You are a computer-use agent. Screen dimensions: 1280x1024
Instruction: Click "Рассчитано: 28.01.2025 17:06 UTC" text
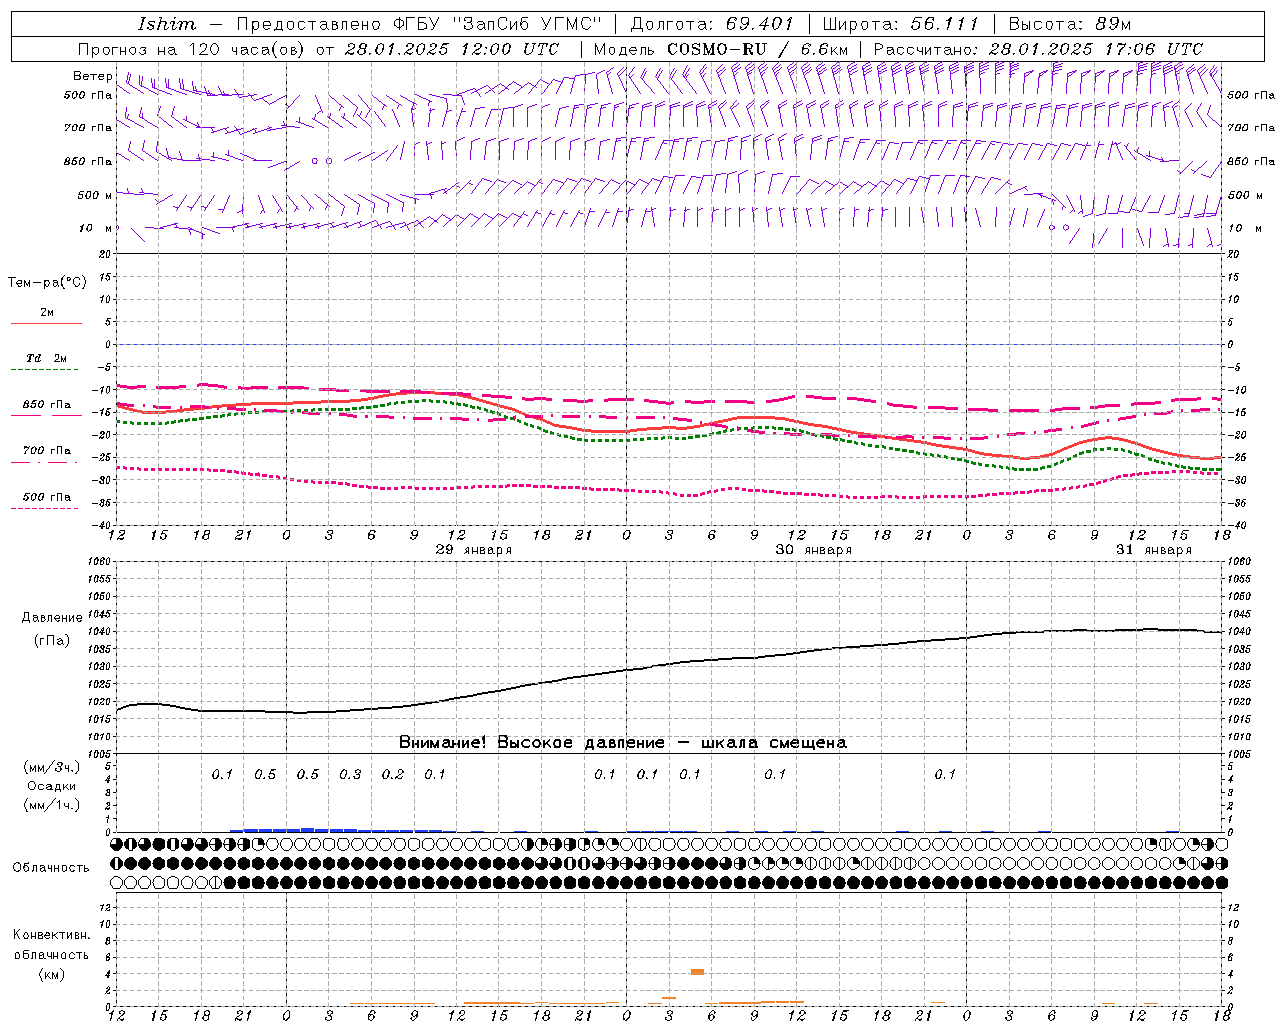1038,49
